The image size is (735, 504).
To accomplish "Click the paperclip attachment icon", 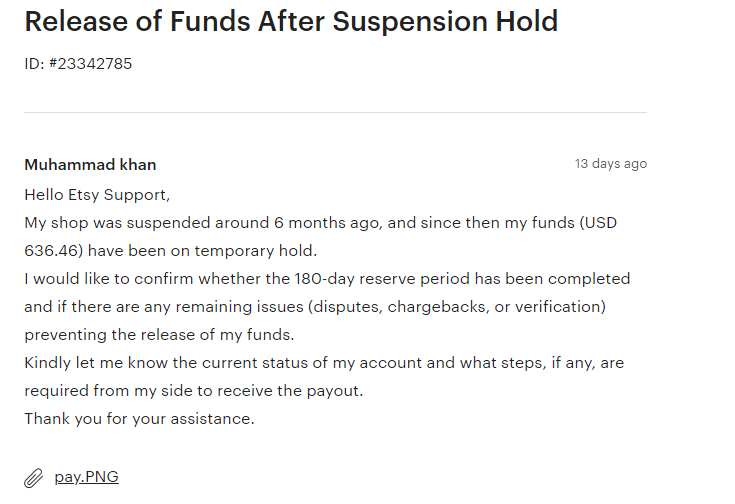I will coord(33,478).
